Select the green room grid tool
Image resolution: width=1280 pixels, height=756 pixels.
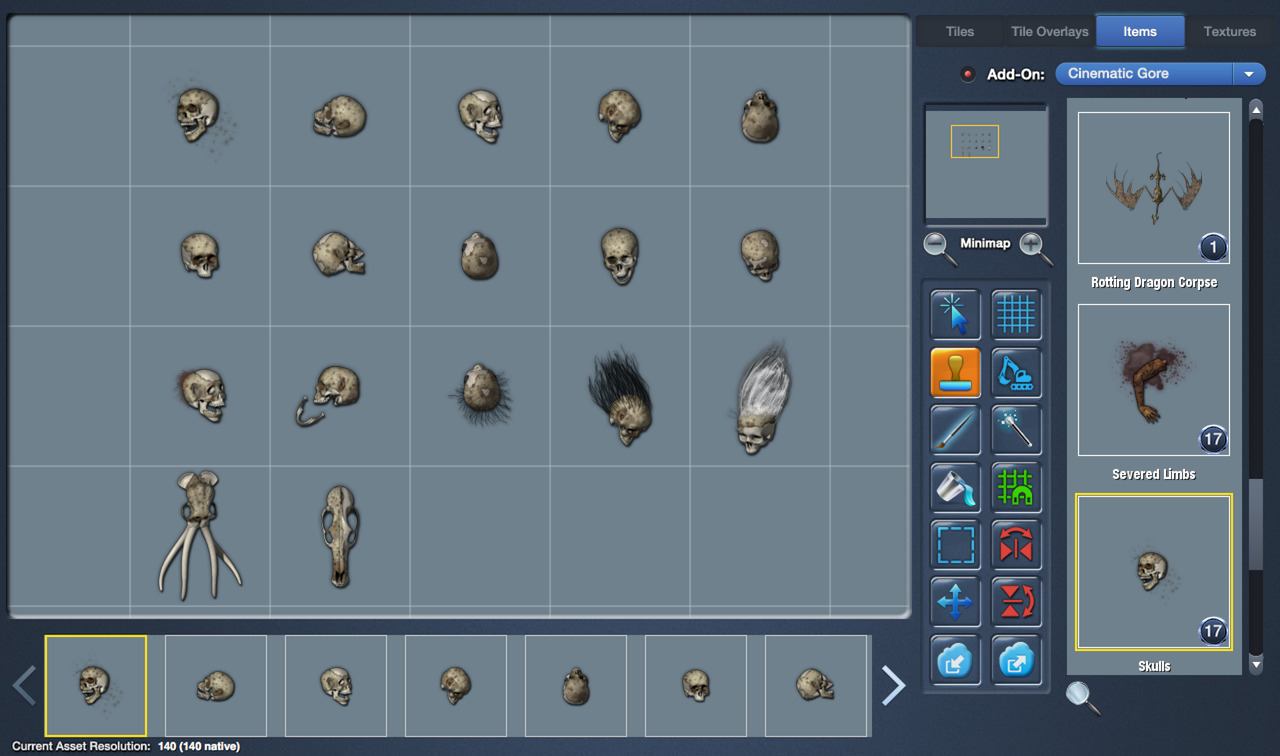click(1016, 487)
